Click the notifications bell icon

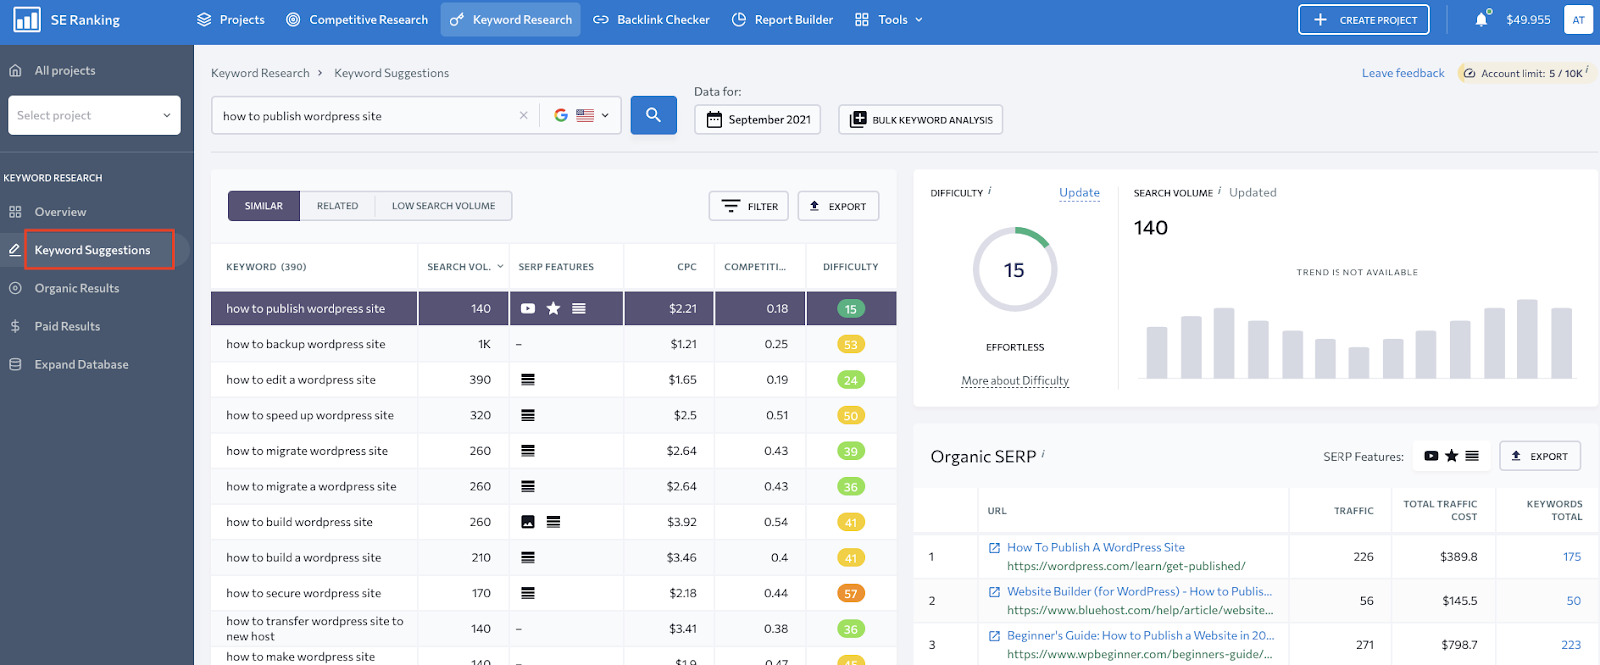1481,20
